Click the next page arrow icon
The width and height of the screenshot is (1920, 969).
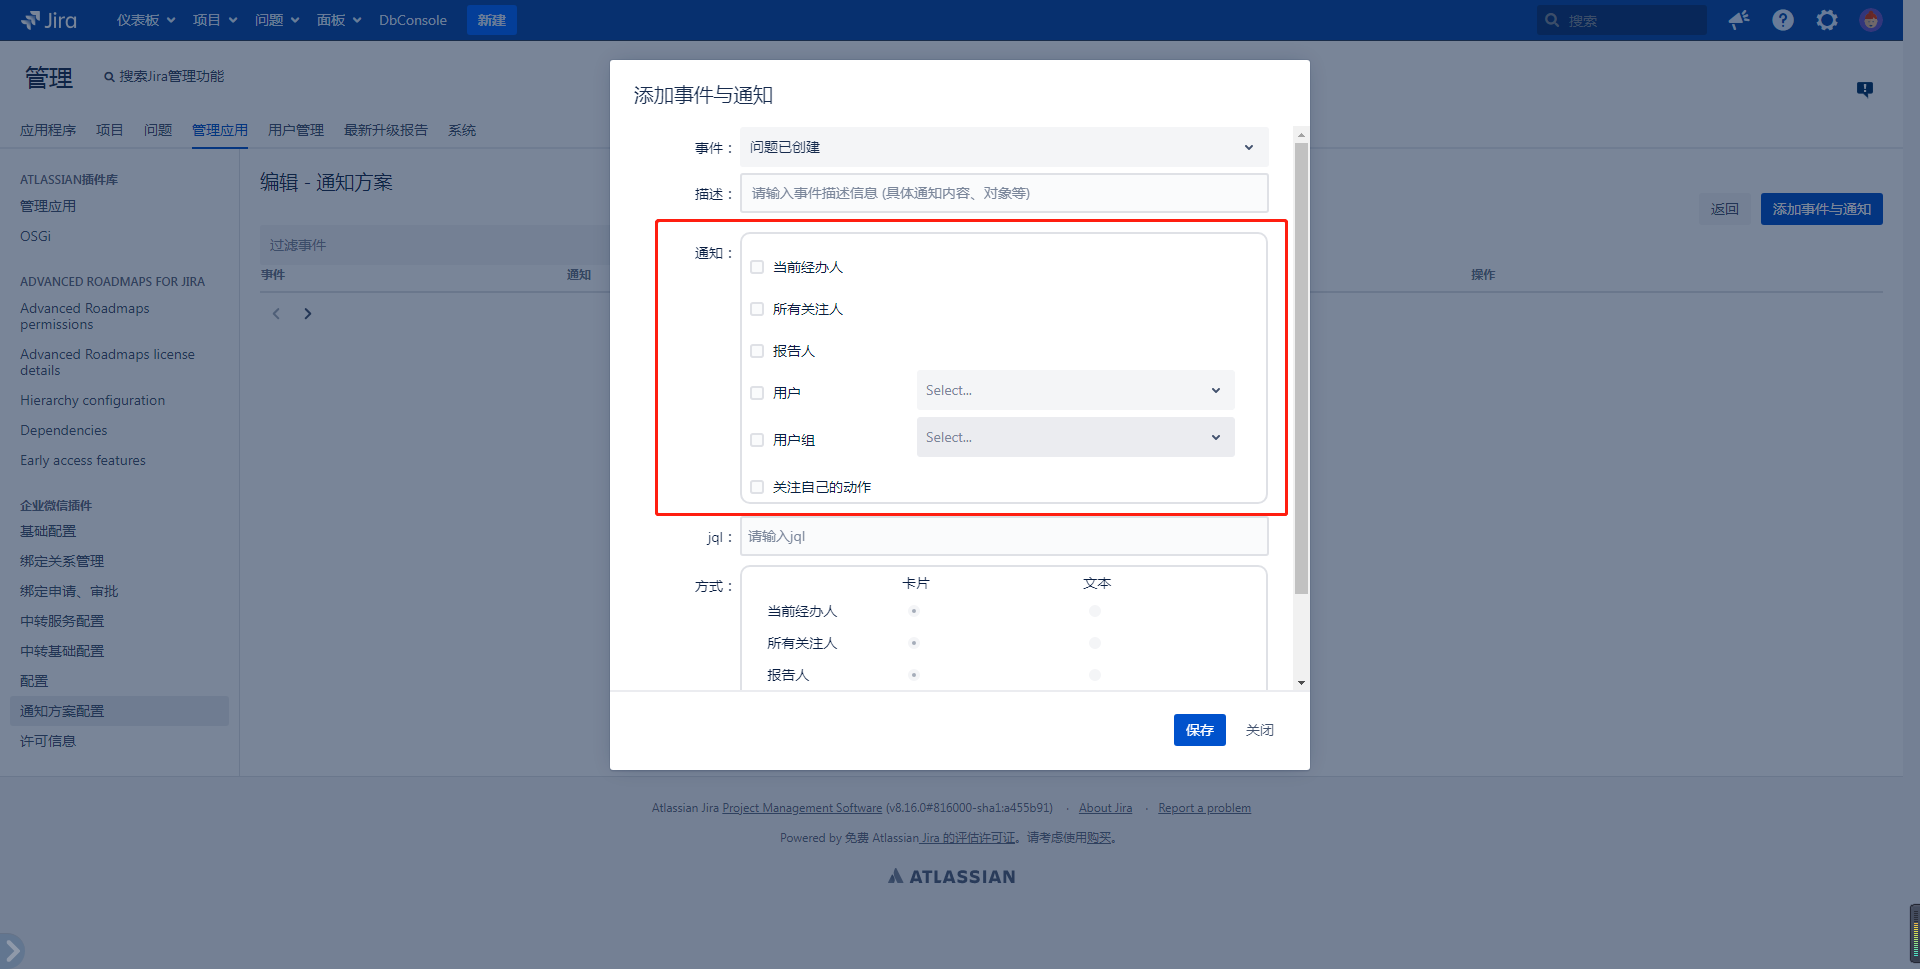pyautogui.click(x=308, y=314)
